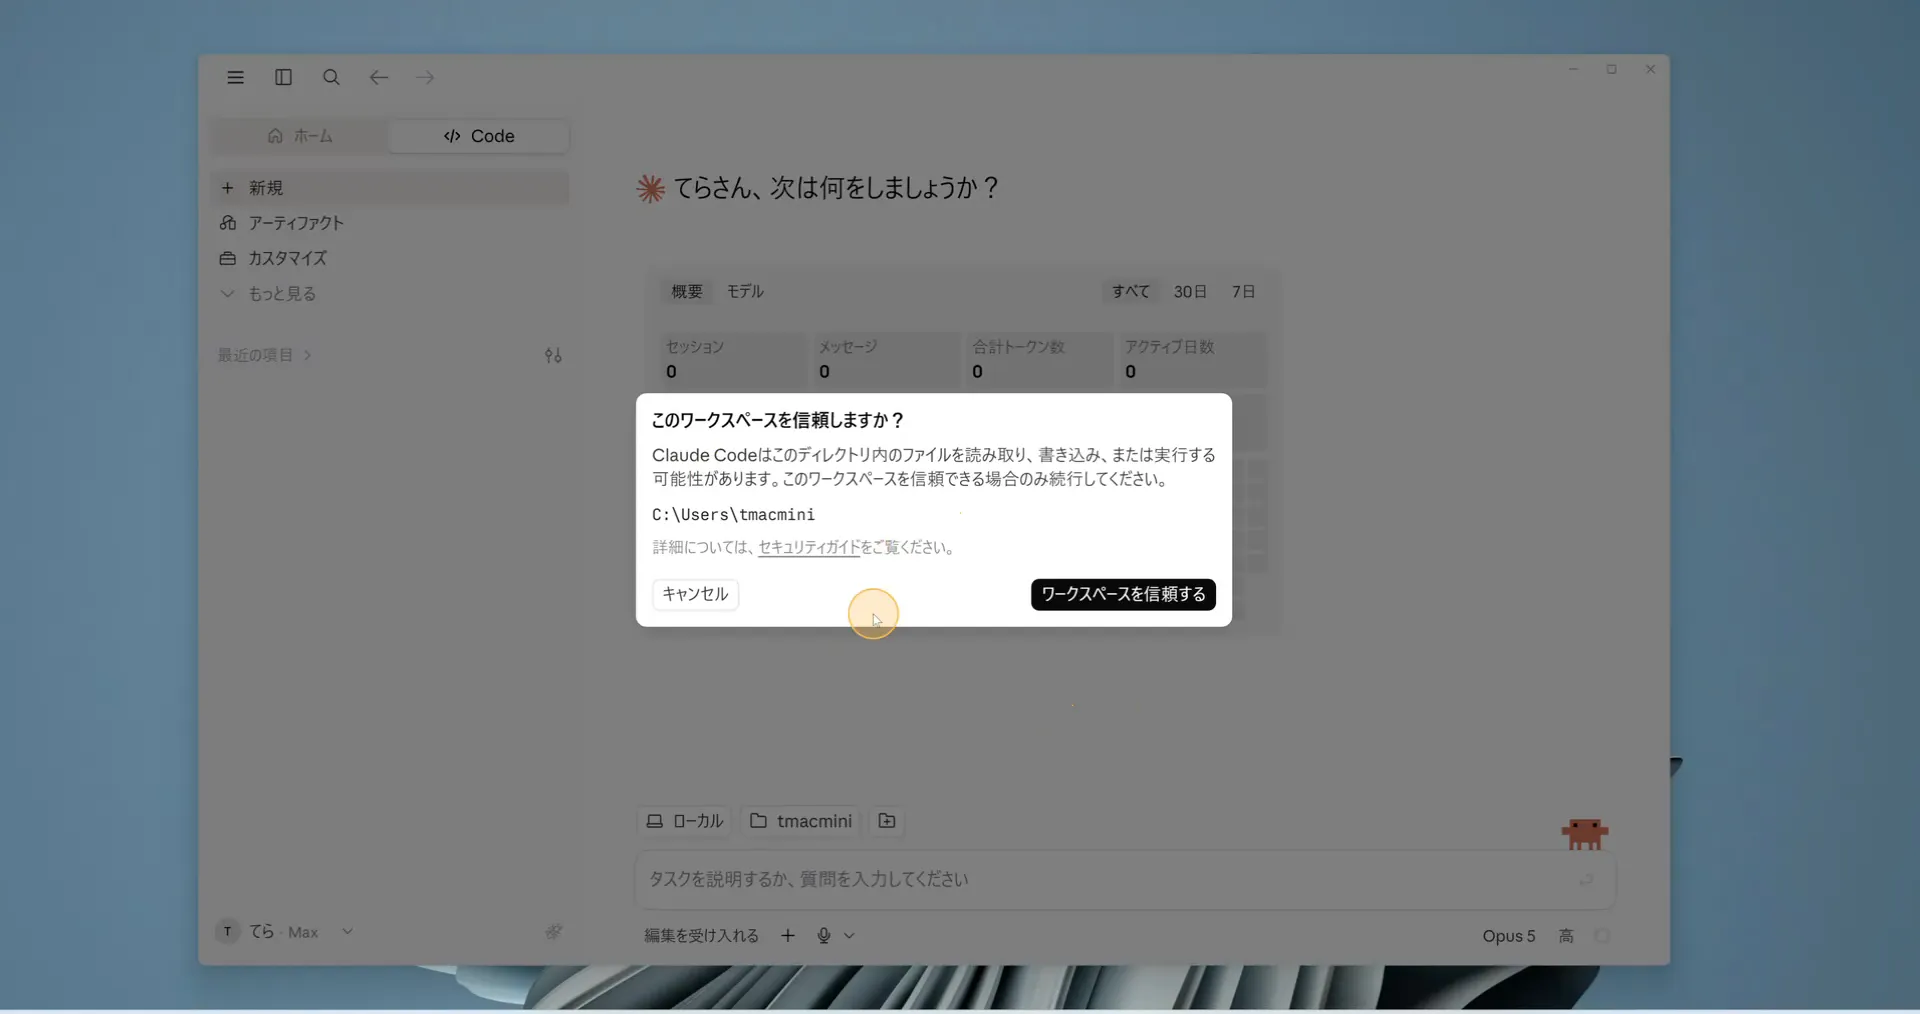This screenshot has height=1014, width=1920.
Task: Click the pixel creature mascot icon
Action: click(1585, 833)
